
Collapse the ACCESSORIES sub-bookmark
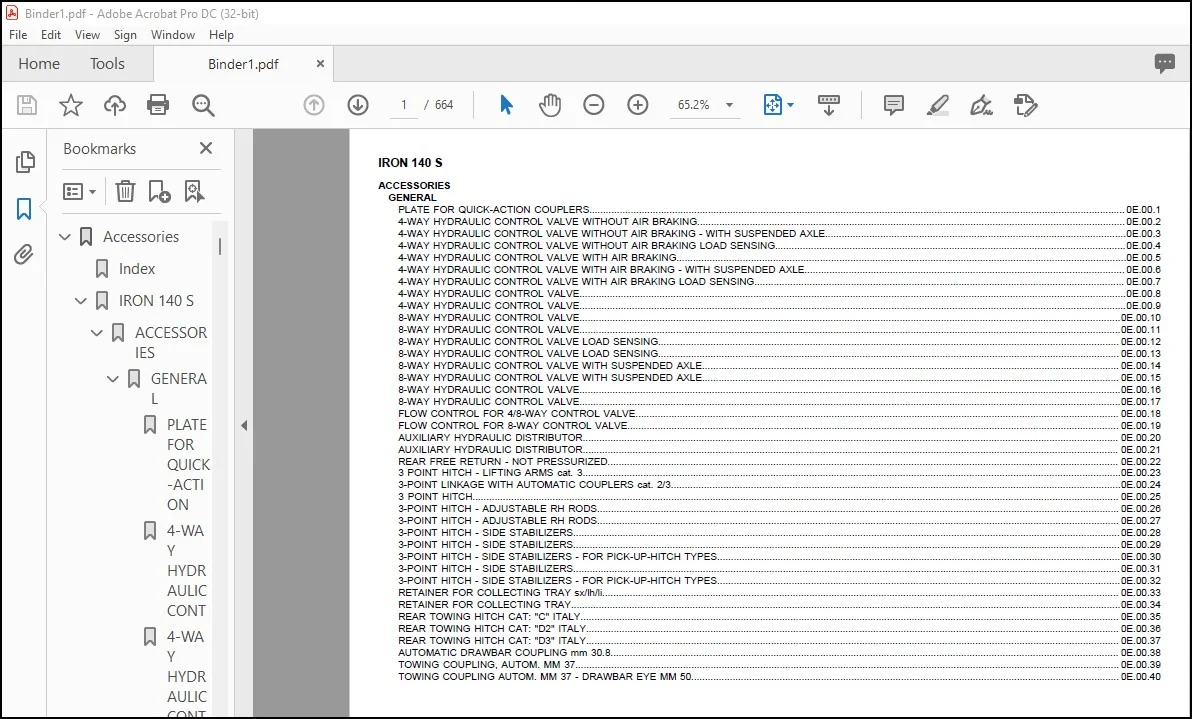97,333
